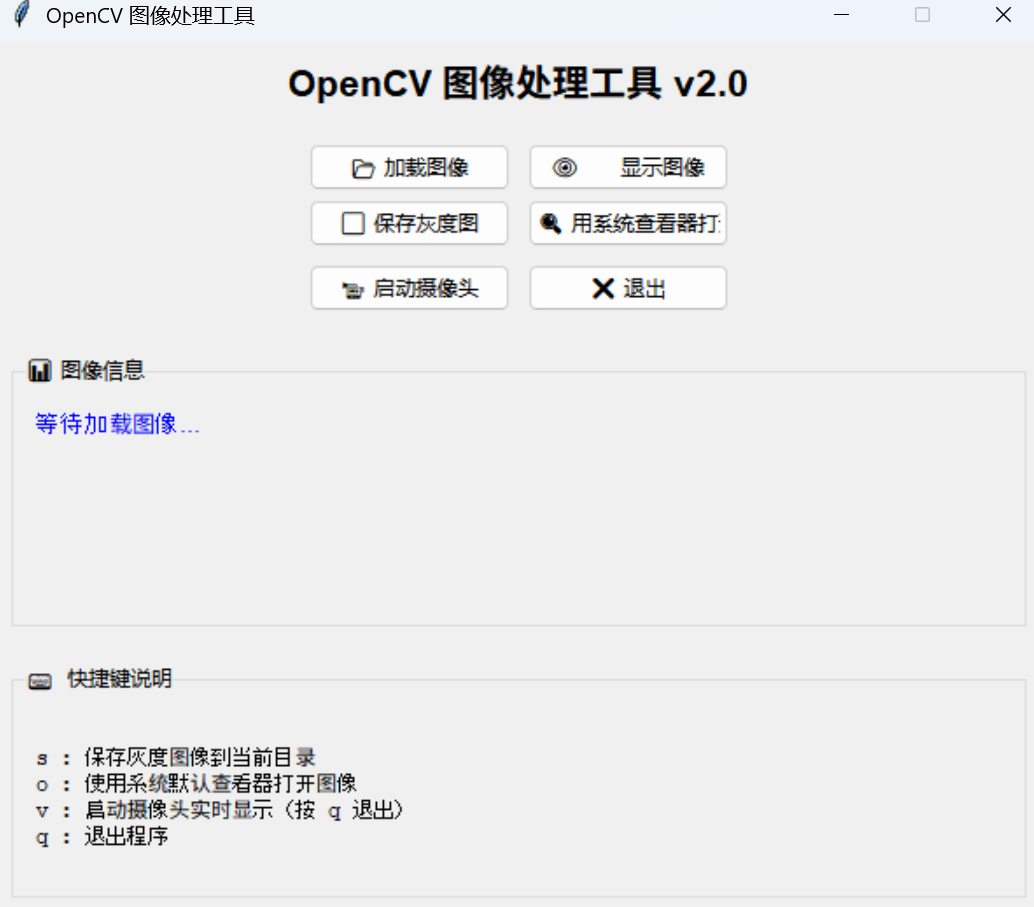Click the 加载图像 (load image) button
The image size is (1034, 907).
[410, 168]
